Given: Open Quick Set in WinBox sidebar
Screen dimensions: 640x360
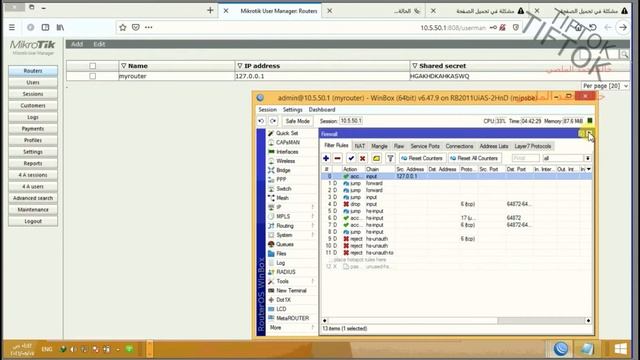Looking at the screenshot, I should click(287, 133).
